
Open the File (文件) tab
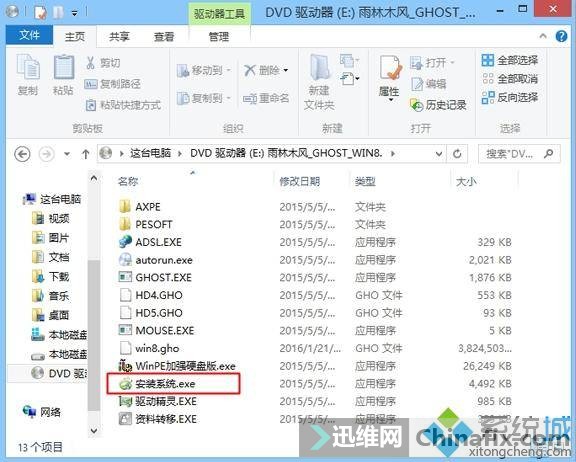tap(30, 36)
